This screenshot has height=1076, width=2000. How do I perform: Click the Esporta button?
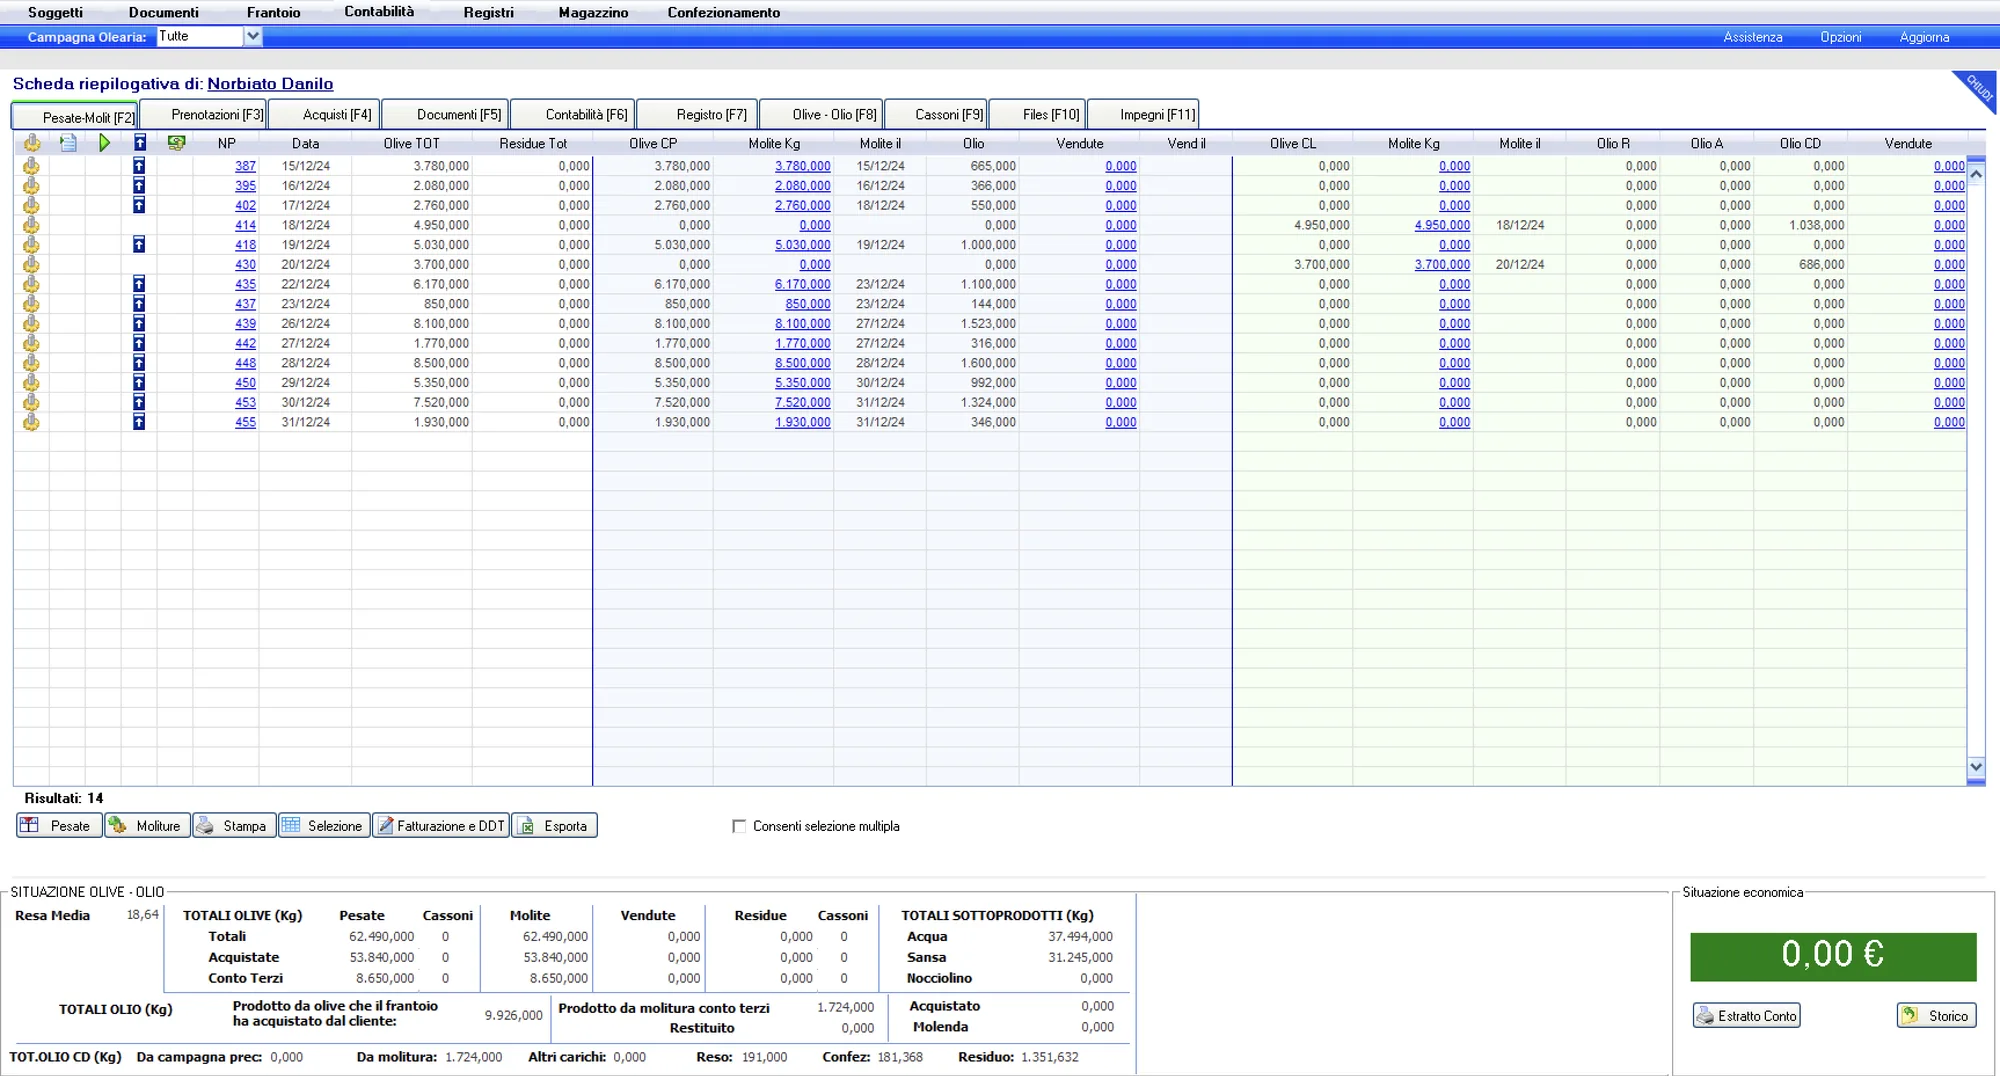(554, 826)
